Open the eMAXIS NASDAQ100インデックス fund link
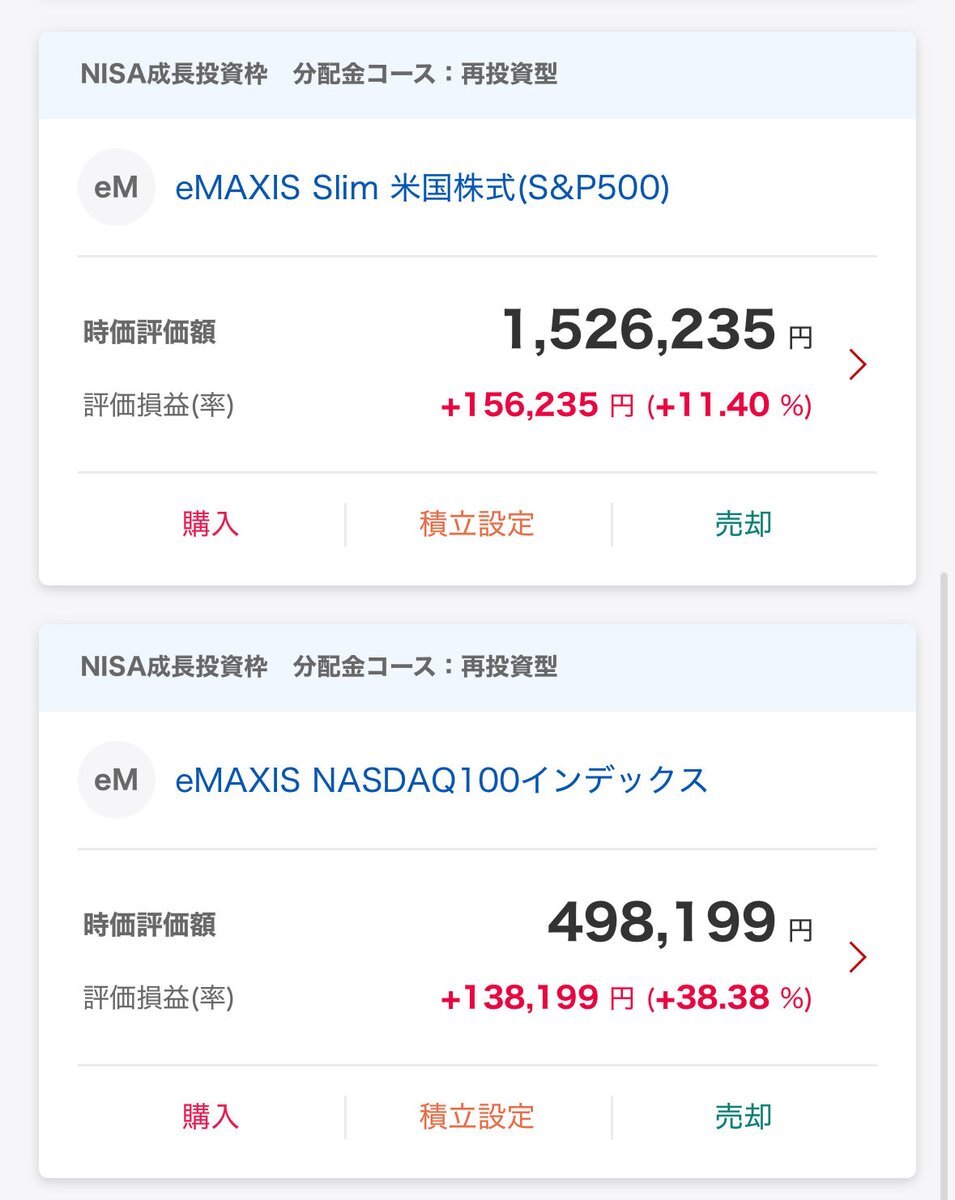The width and height of the screenshot is (955, 1200). (x=441, y=780)
